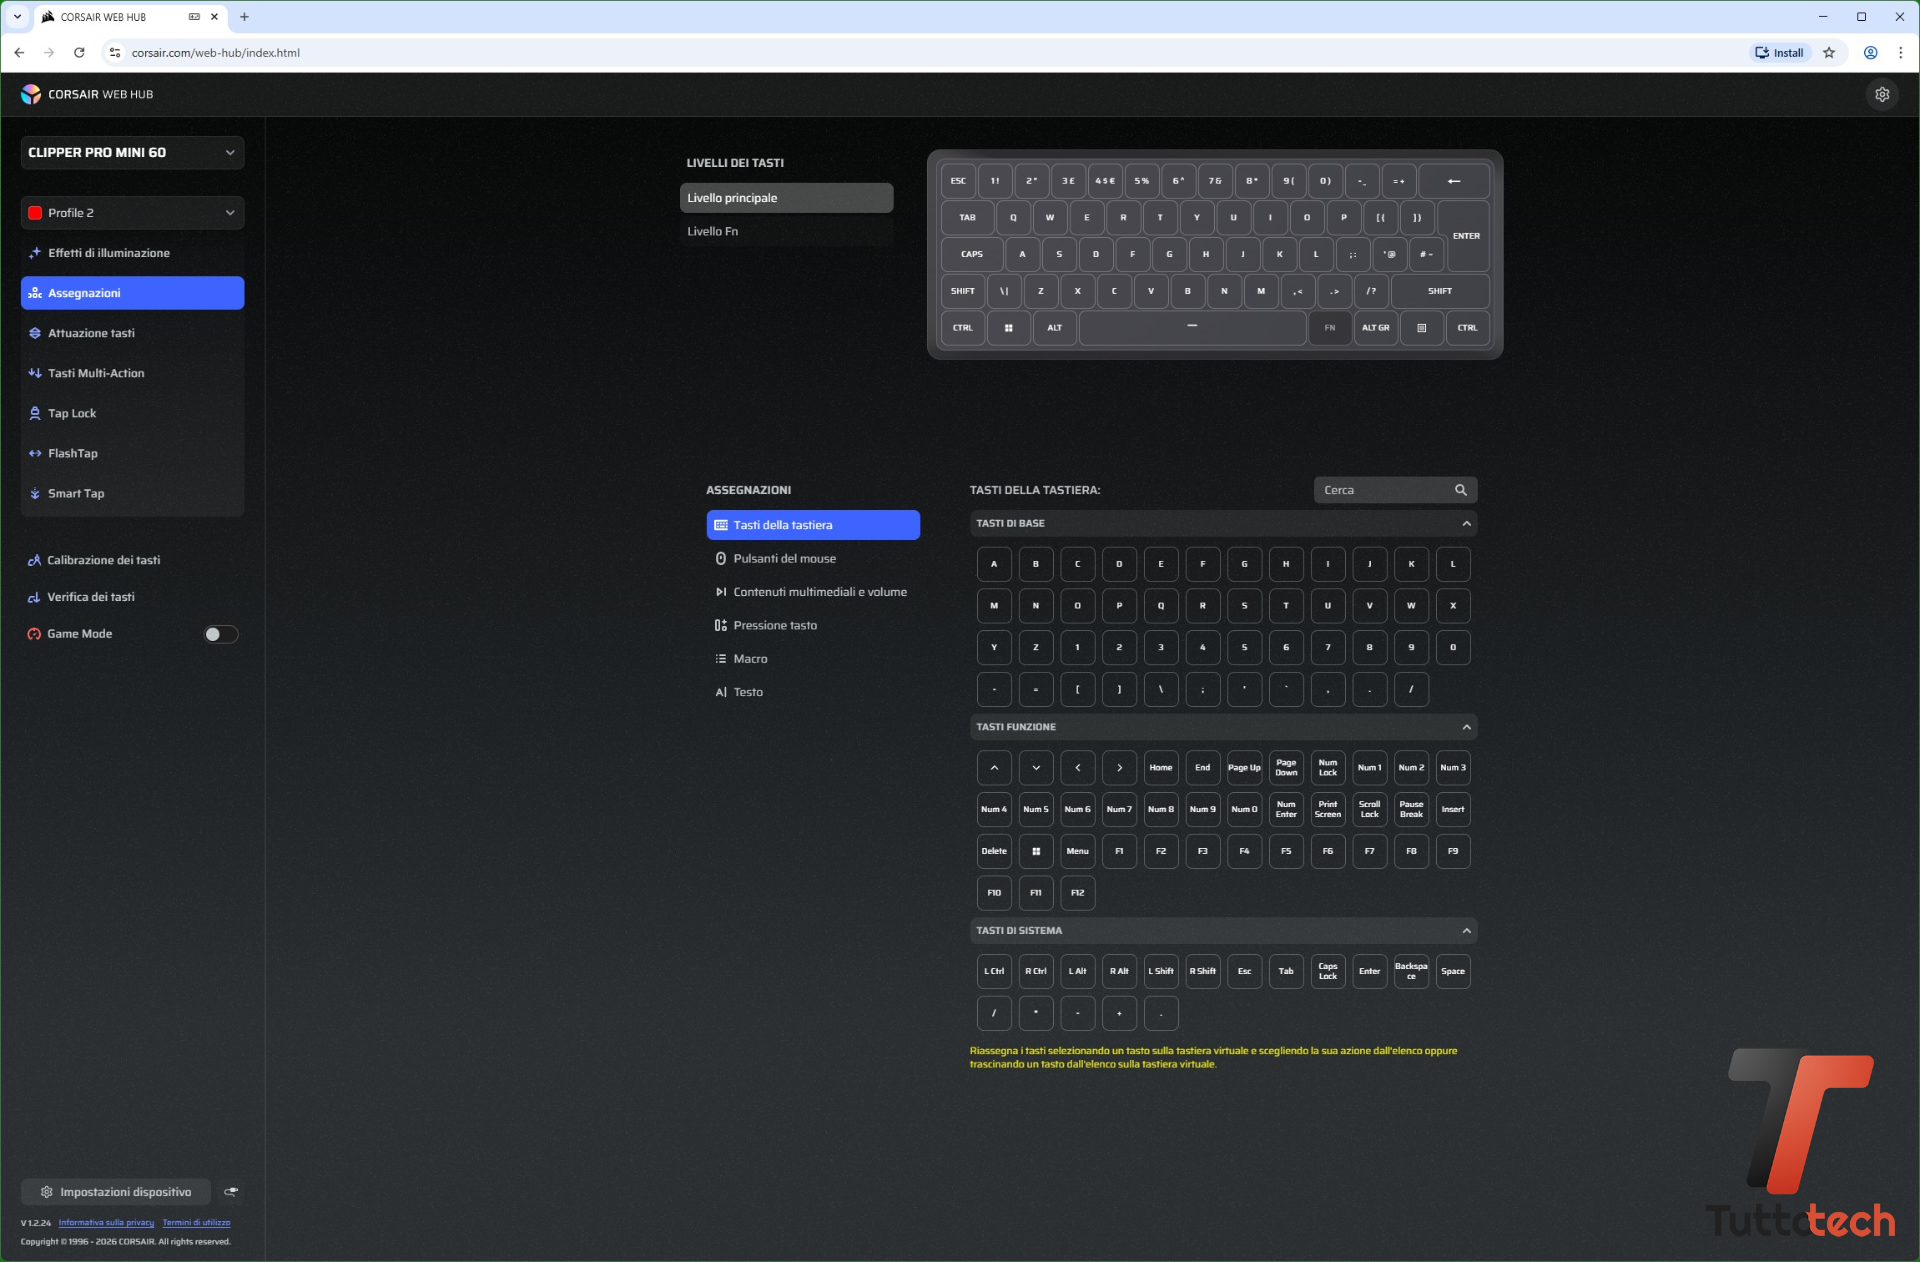Select the Windows key on the virtual keyboard

click(1009, 328)
